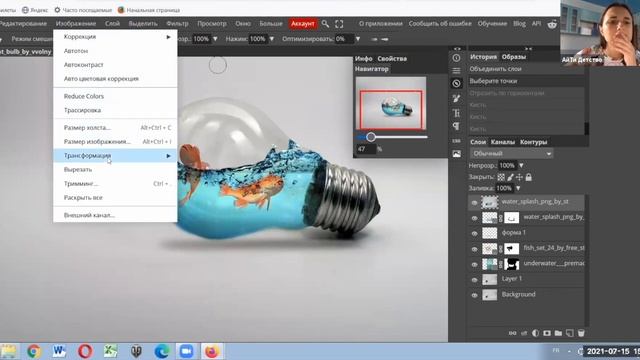
Task: Toggle the fullscreen icon in menu bar
Action: (339, 24)
